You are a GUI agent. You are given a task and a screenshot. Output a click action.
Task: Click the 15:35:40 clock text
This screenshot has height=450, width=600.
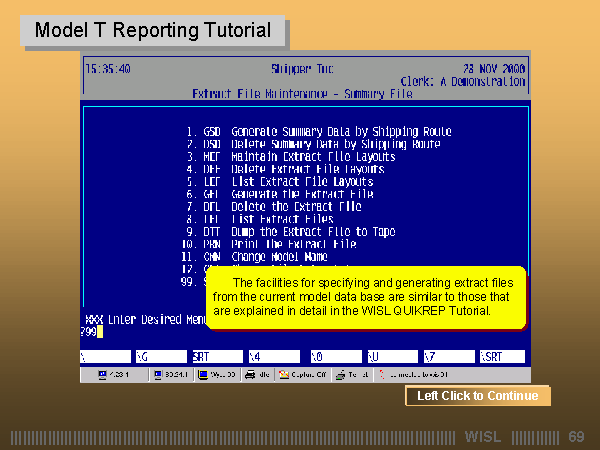[x=108, y=69]
